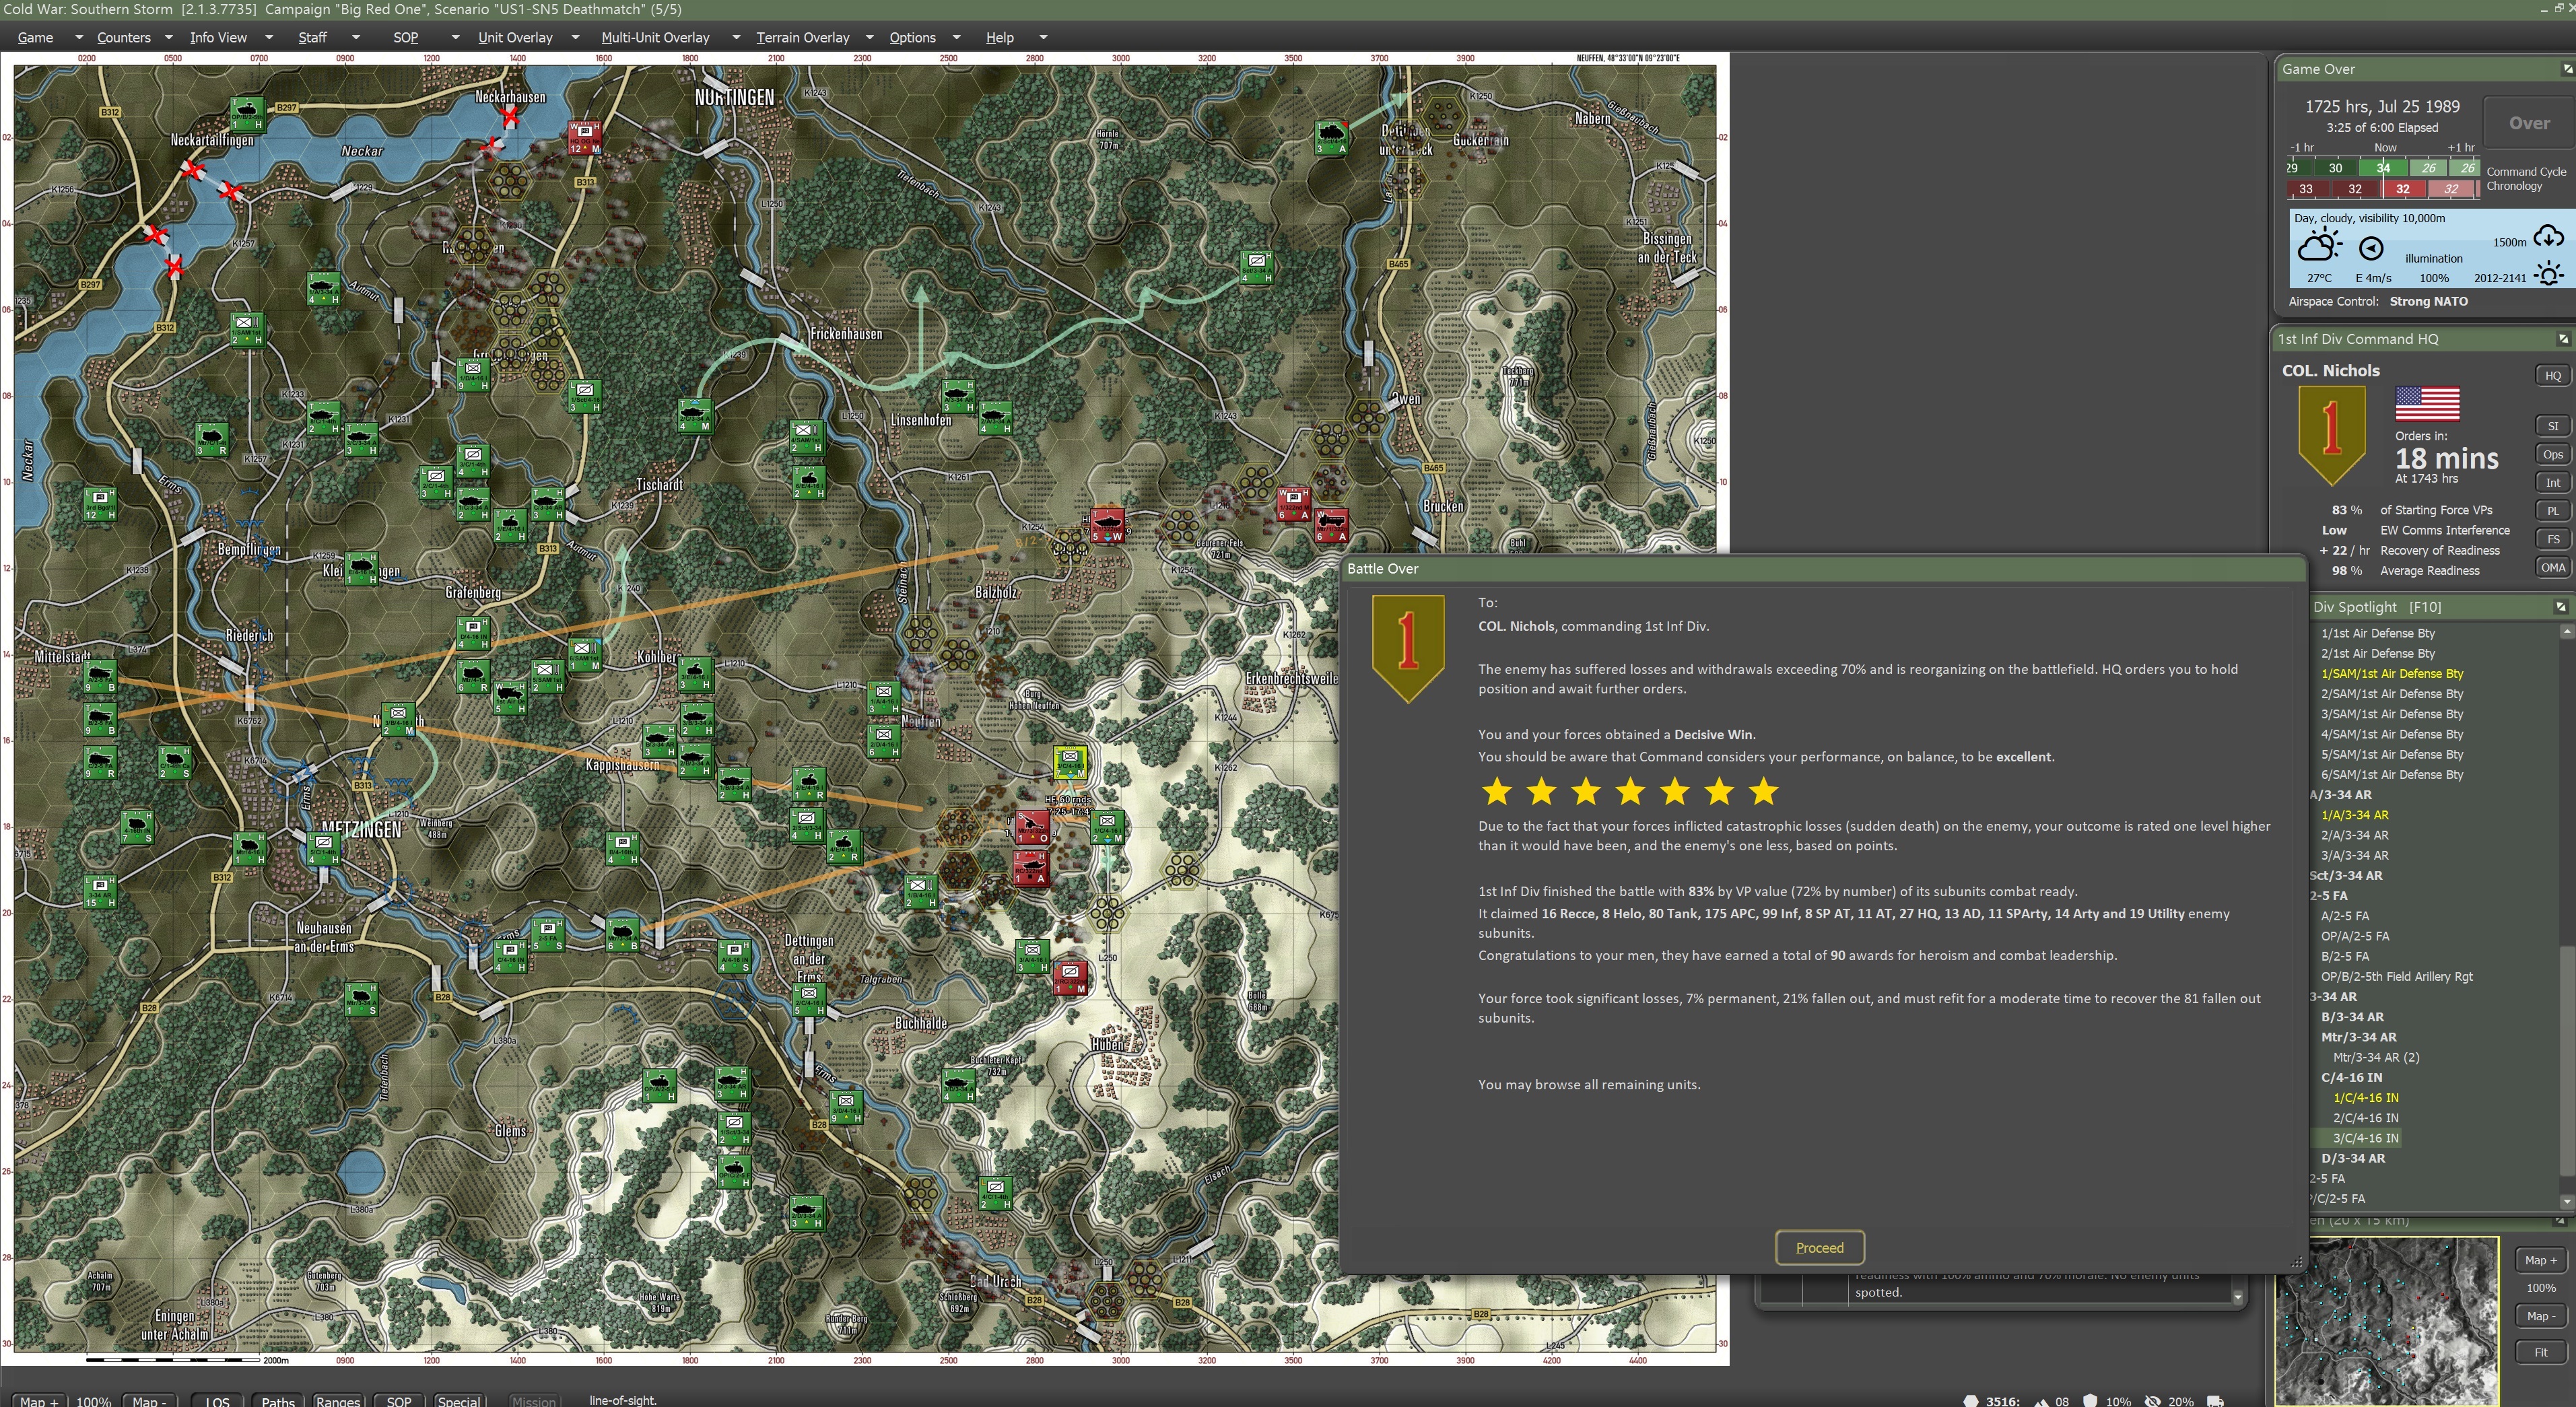Viewport: 2576px width, 1407px height.
Task: Open the HQ panel button
Action: (2552, 375)
